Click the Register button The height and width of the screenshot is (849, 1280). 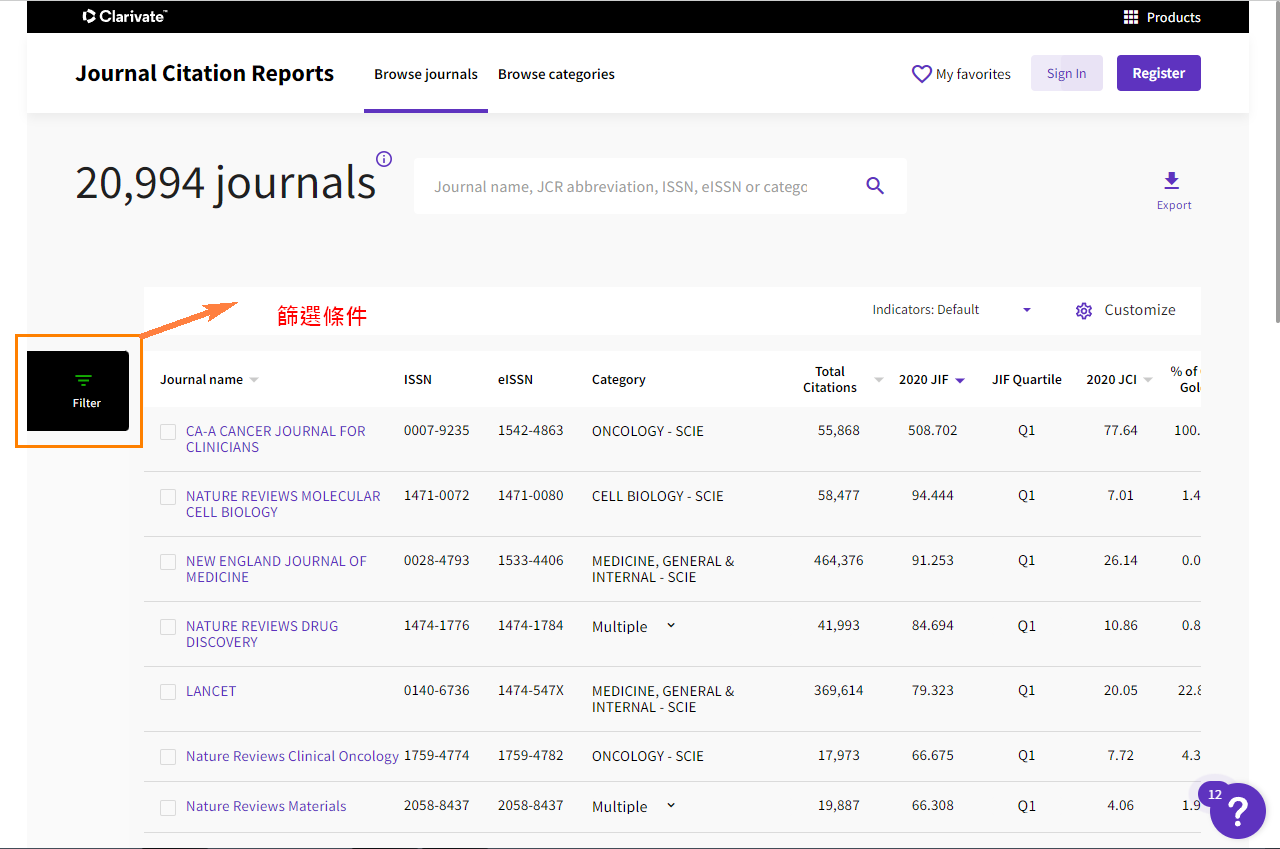(x=1159, y=73)
